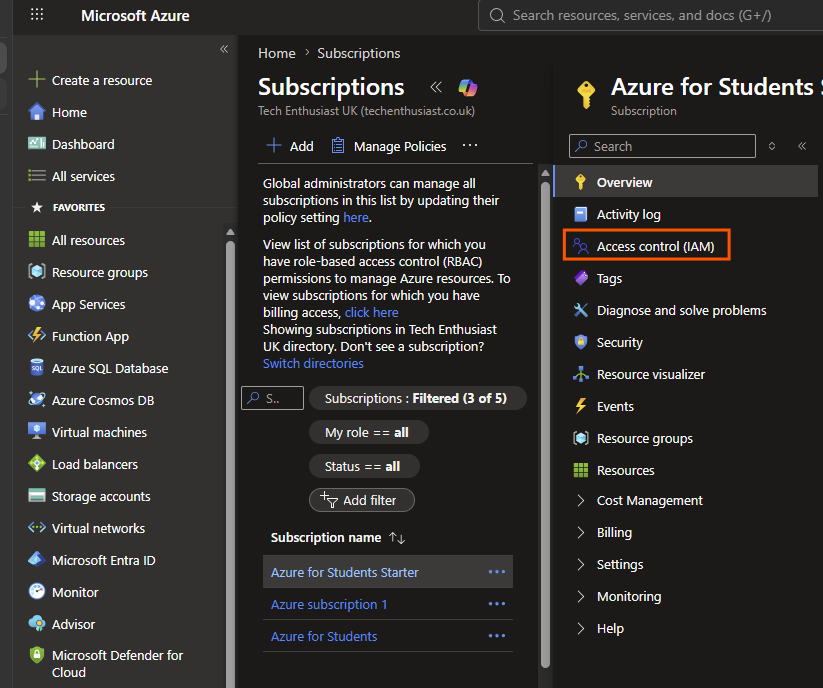This screenshot has height=688, width=823.
Task: Click the Diagnose and solve problems wrench icon
Action: (x=581, y=310)
